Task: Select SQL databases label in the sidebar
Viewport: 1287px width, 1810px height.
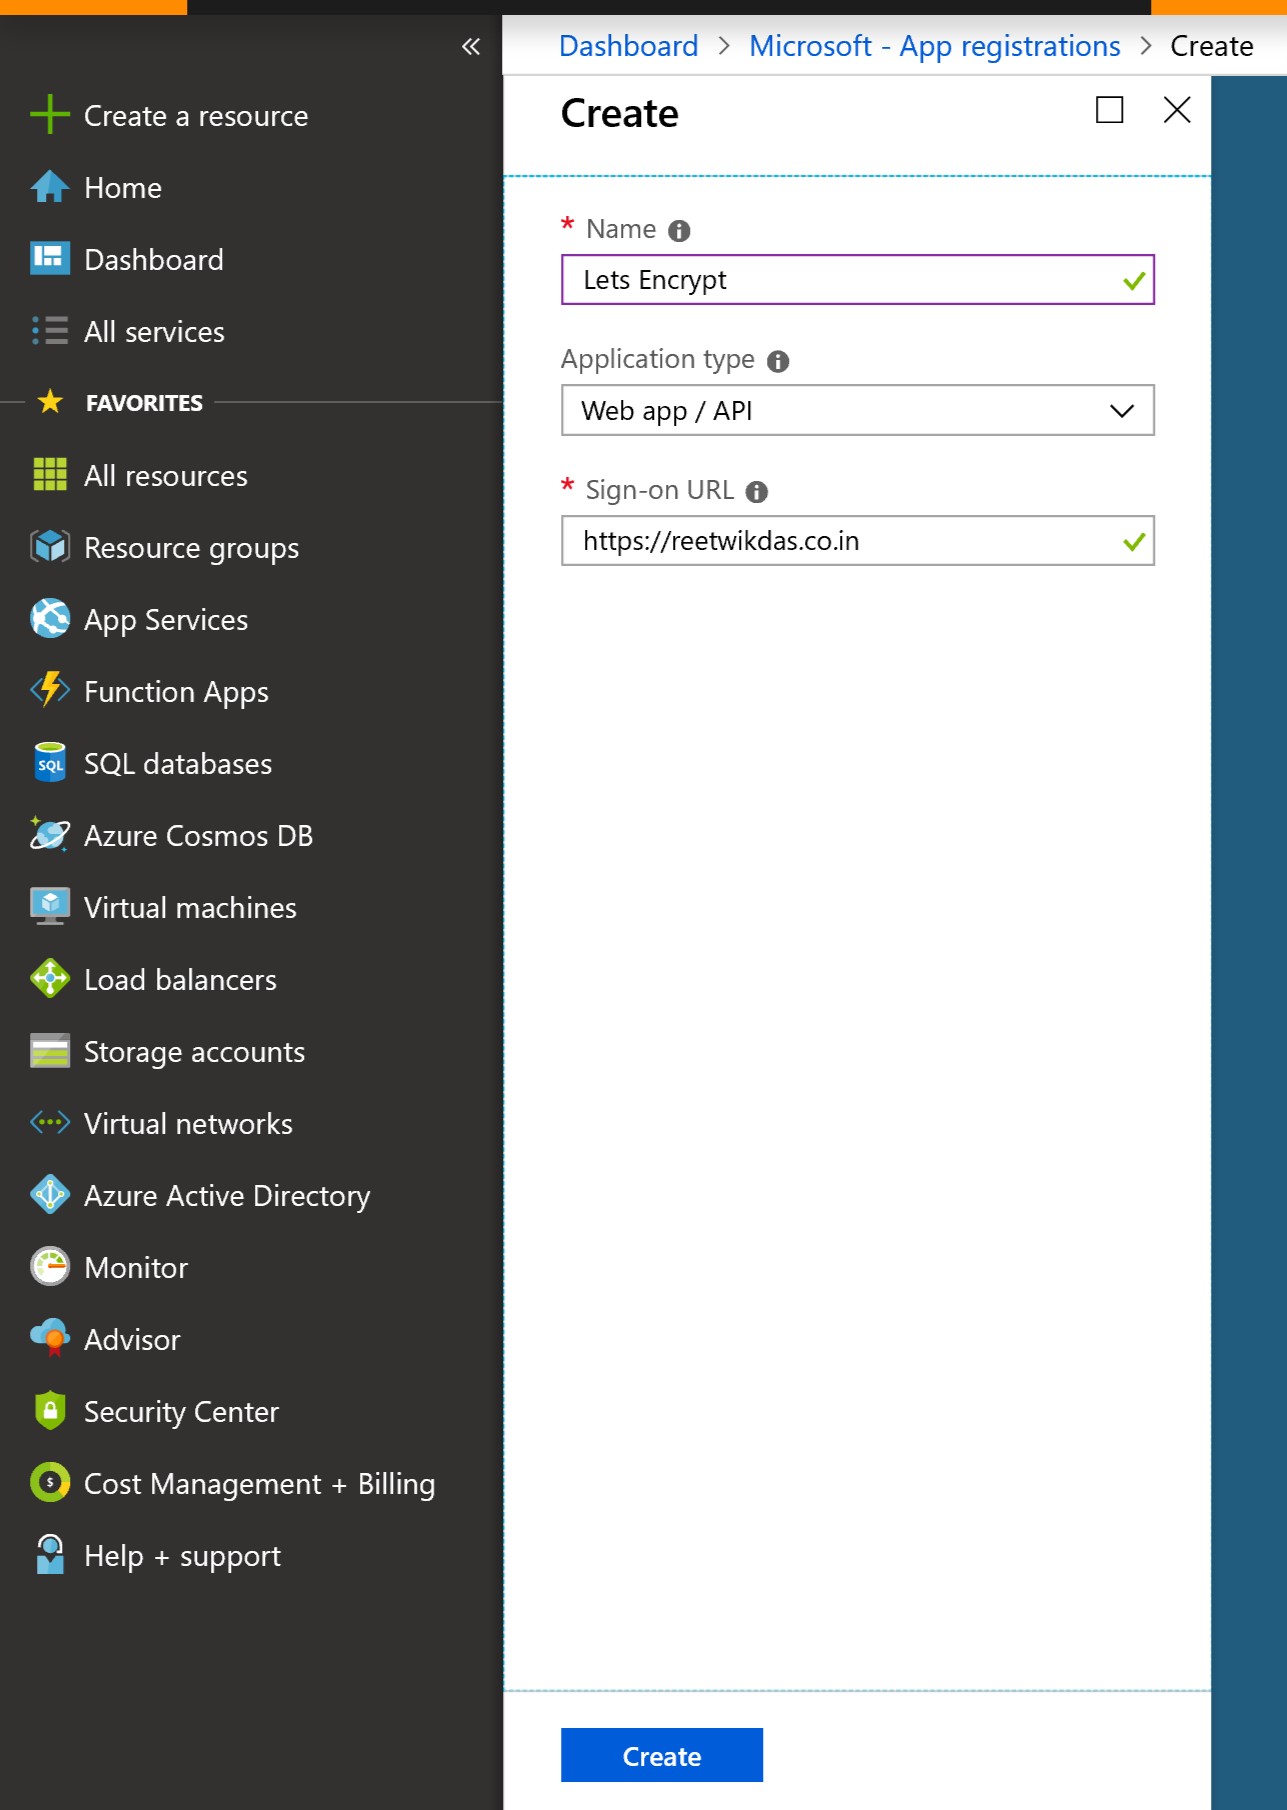Action: [x=178, y=764]
